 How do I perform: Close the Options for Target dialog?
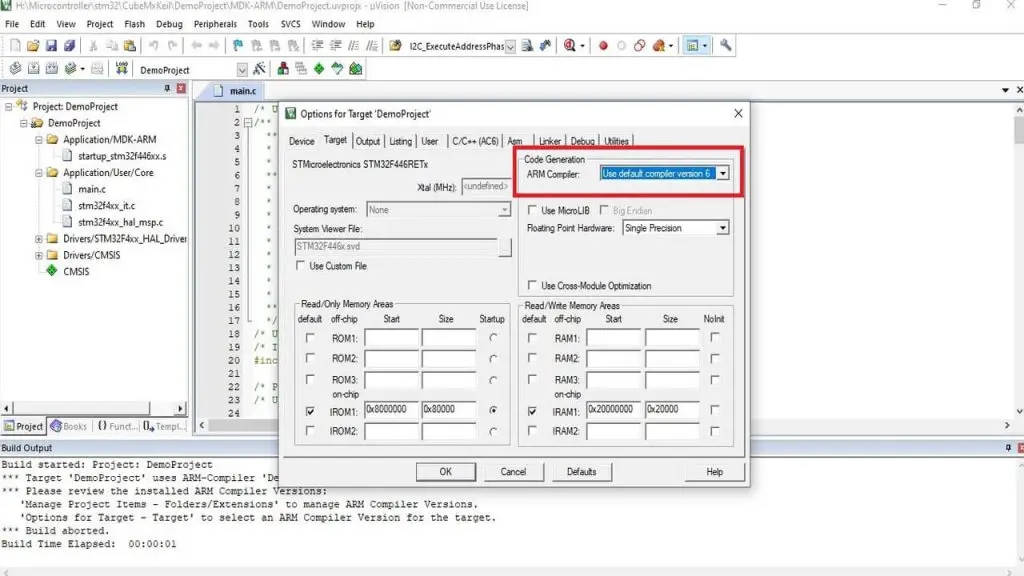[738, 114]
